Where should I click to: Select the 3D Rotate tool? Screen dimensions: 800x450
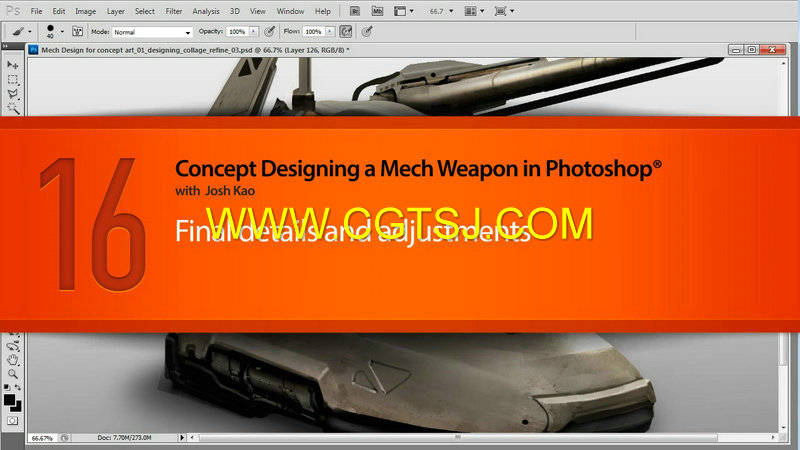13,346
